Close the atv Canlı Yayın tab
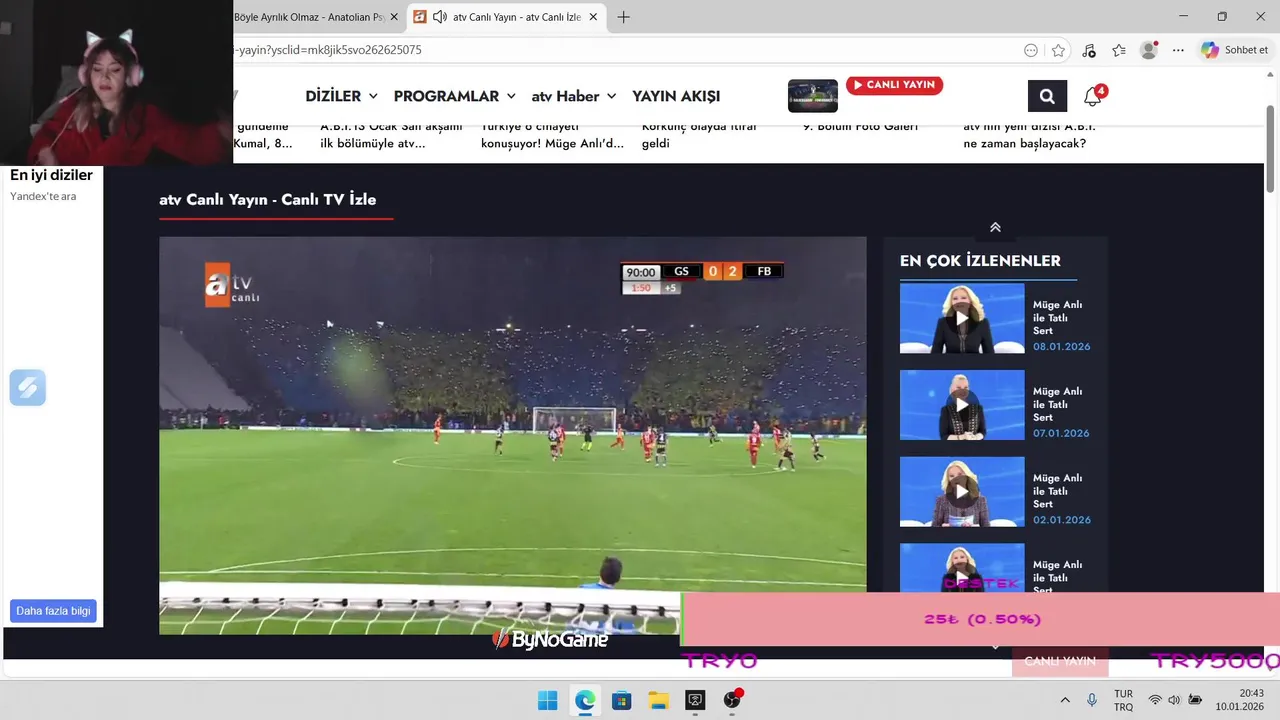The height and width of the screenshot is (720, 1280). coord(594,17)
